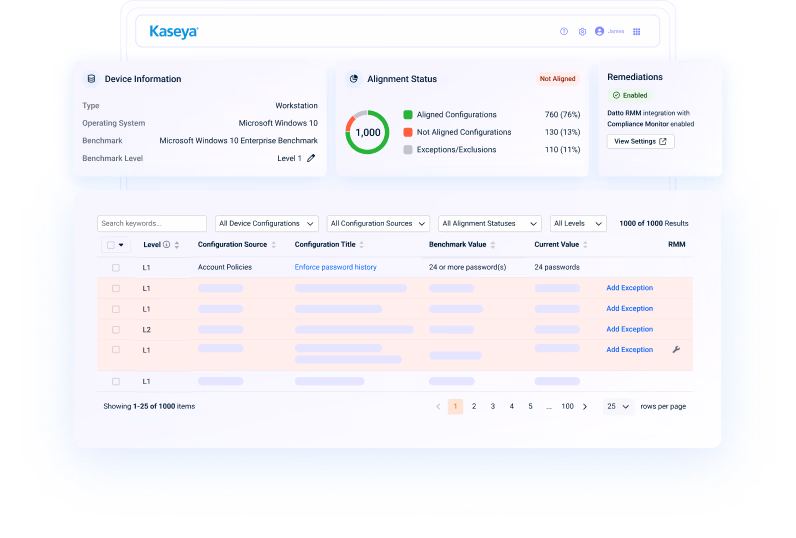Viewport: 796px width, 538px height.
Task: Check the first highlighted L1 row checkbox
Action: 116,288
